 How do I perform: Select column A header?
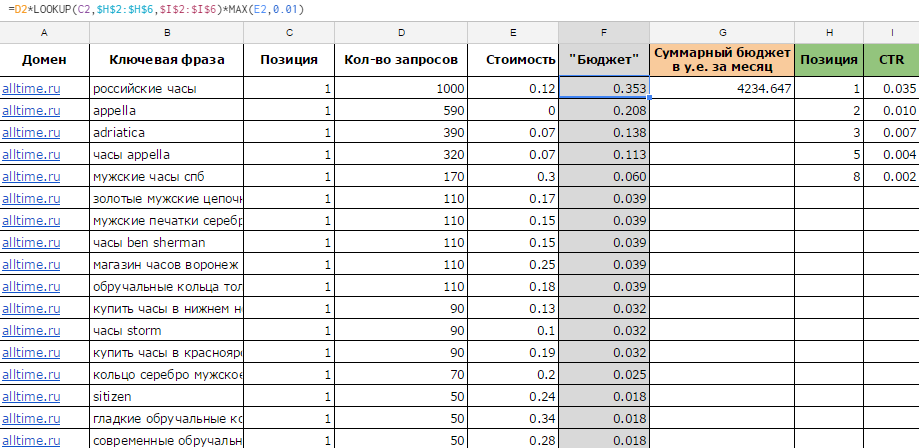click(x=45, y=33)
